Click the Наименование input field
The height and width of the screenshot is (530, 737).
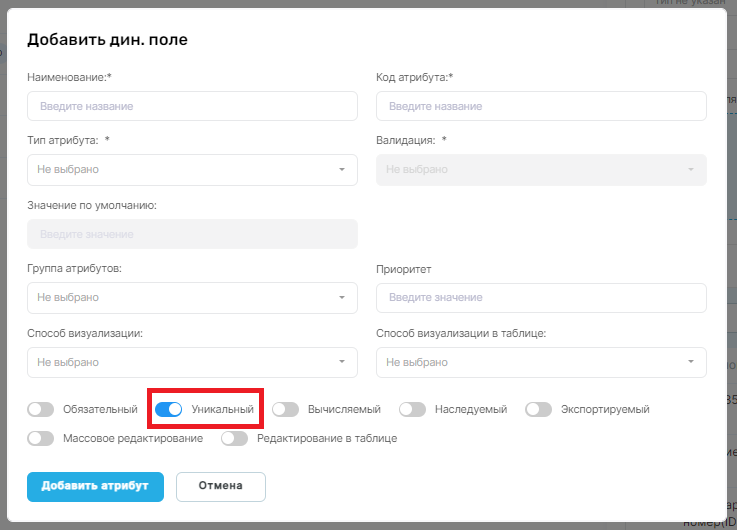point(192,106)
